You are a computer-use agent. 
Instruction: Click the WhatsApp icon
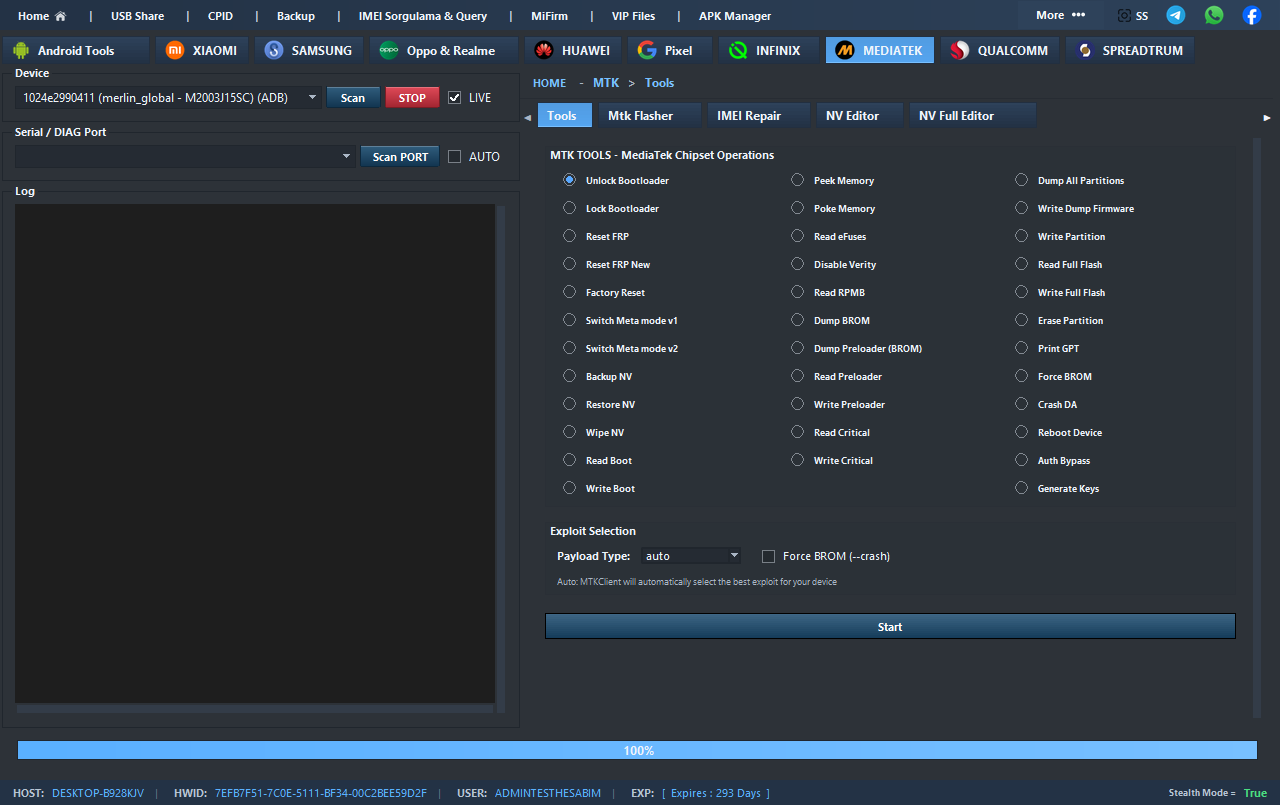[1214, 15]
